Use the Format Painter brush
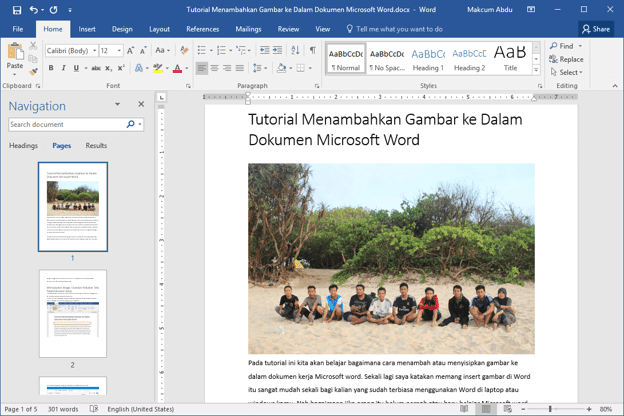 [33, 72]
